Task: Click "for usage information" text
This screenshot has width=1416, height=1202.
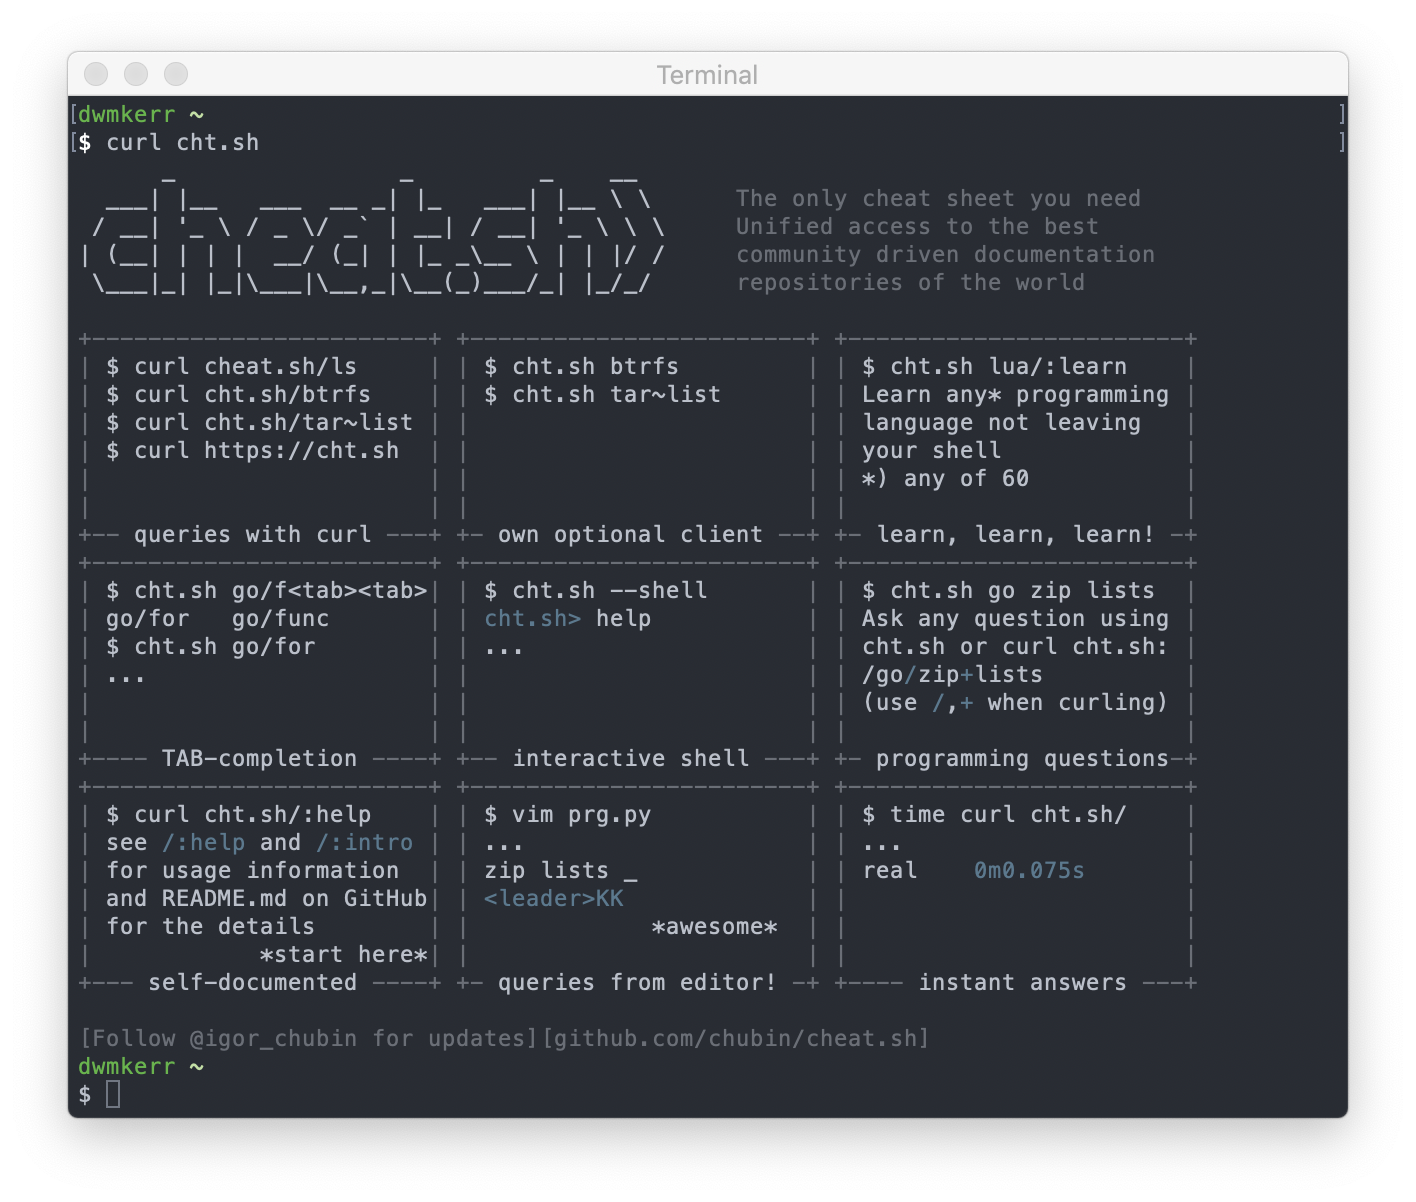Action: (253, 870)
